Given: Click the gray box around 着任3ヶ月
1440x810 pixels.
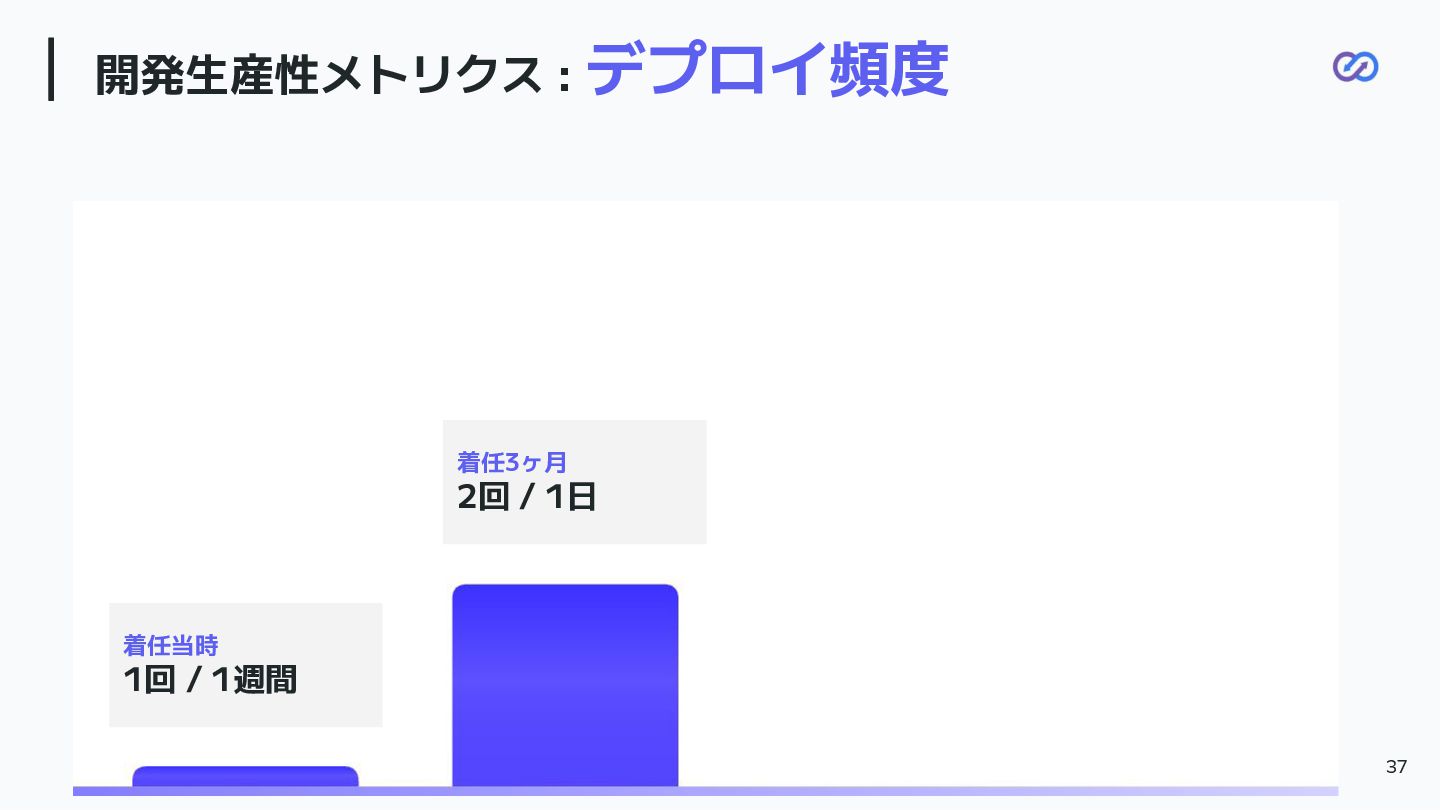Looking at the screenshot, I should [x=574, y=482].
